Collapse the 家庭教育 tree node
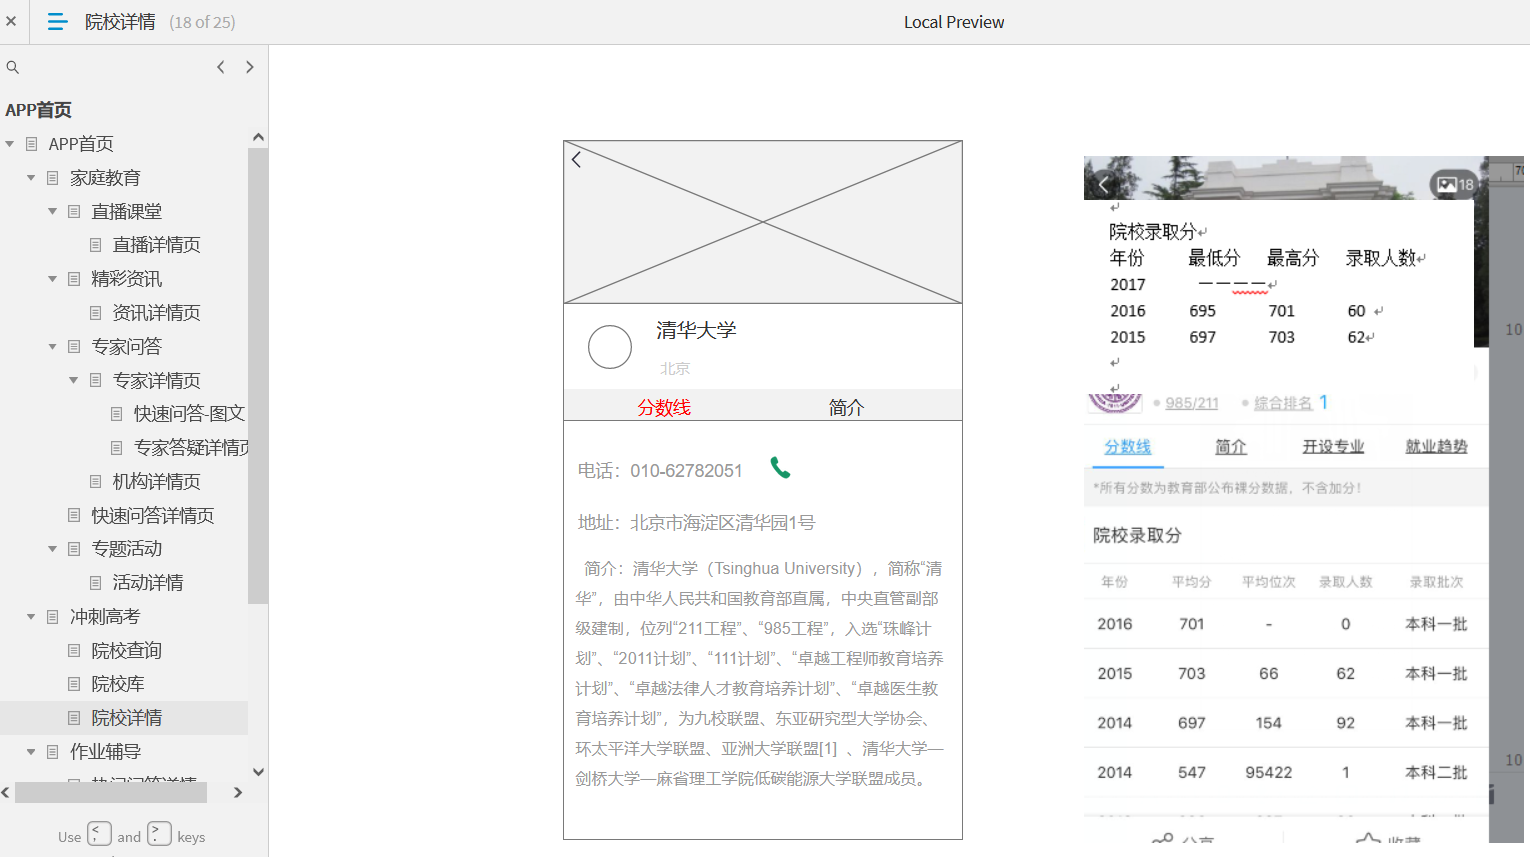The width and height of the screenshot is (1530, 857). (x=31, y=178)
